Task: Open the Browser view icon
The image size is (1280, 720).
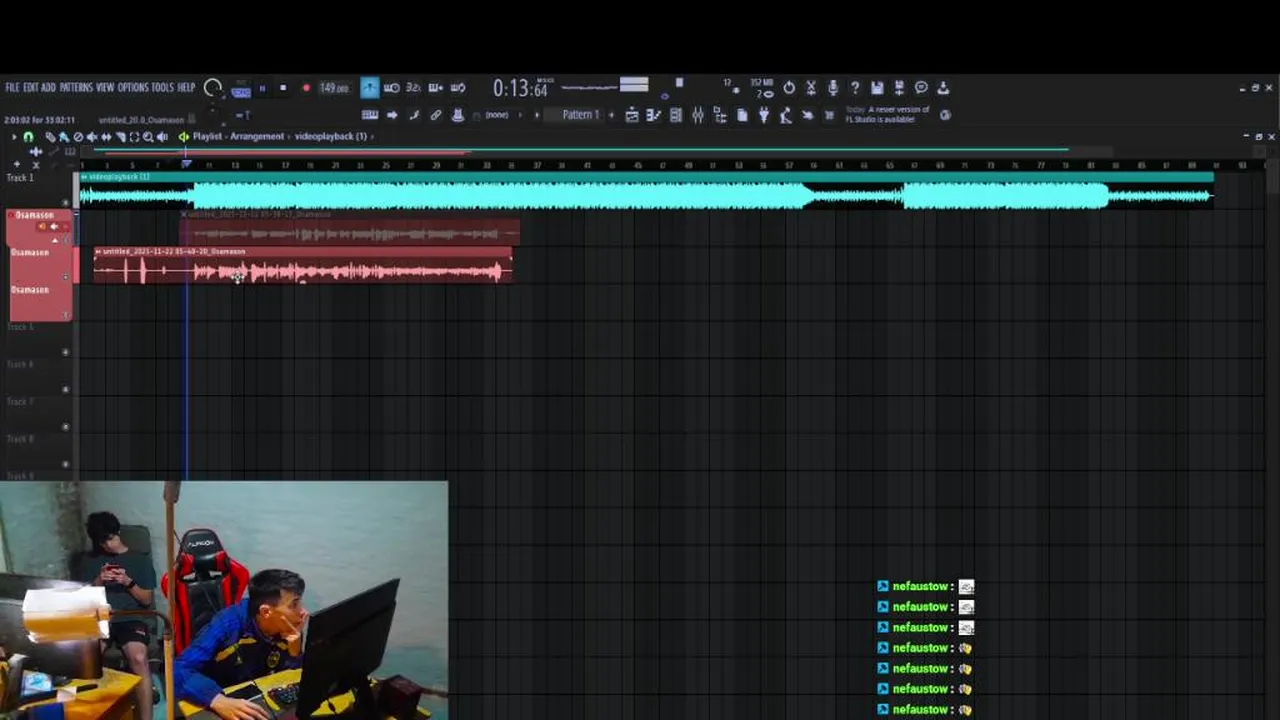Action: pyautogui.click(x=720, y=115)
